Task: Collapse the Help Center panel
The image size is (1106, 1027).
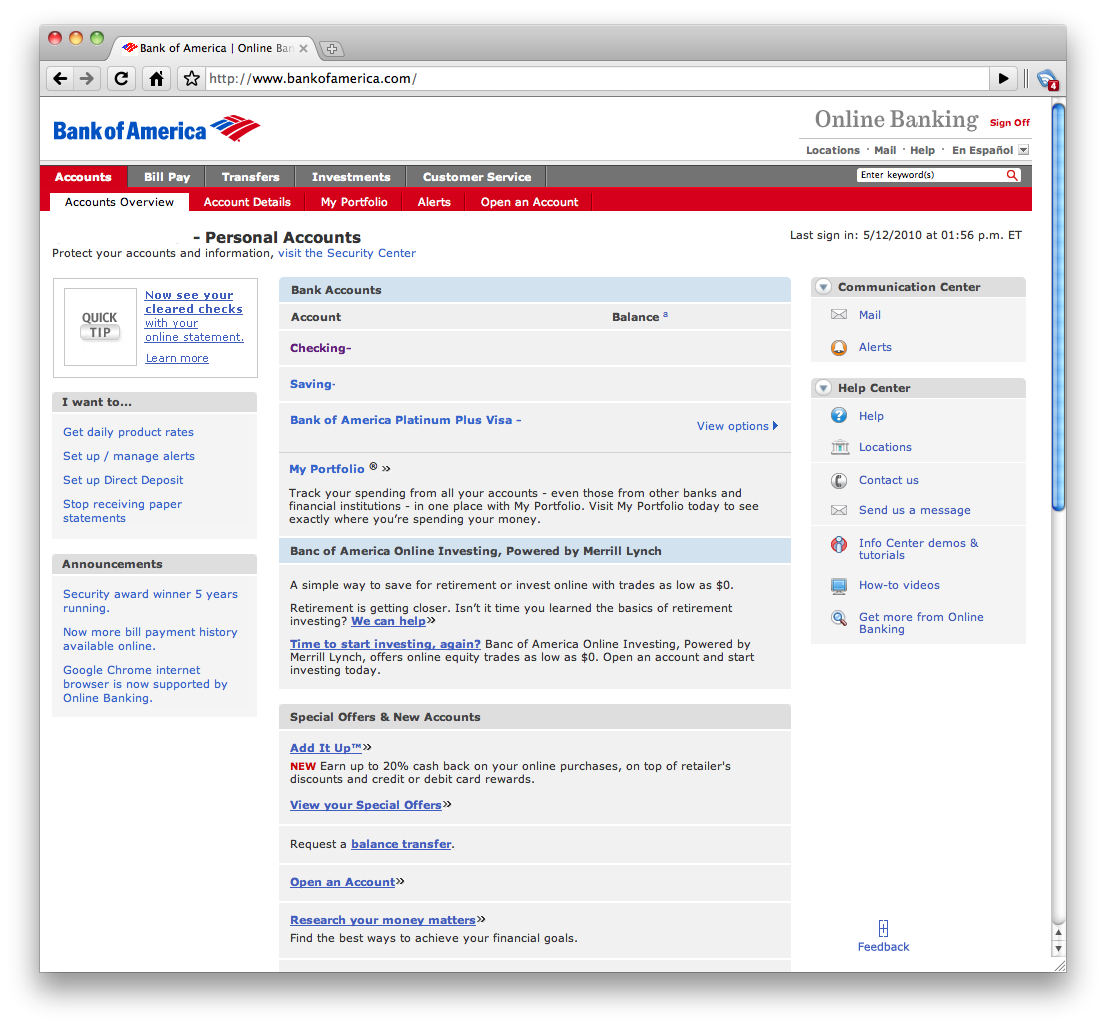Action: tap(823, 388)
